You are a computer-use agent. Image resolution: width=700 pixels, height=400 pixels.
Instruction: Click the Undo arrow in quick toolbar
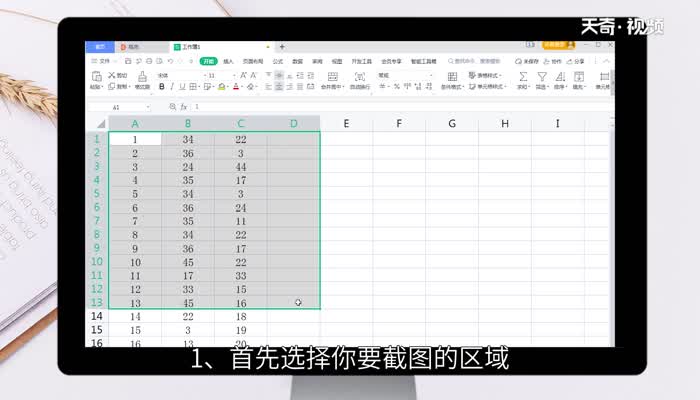[x=170, y=61]
